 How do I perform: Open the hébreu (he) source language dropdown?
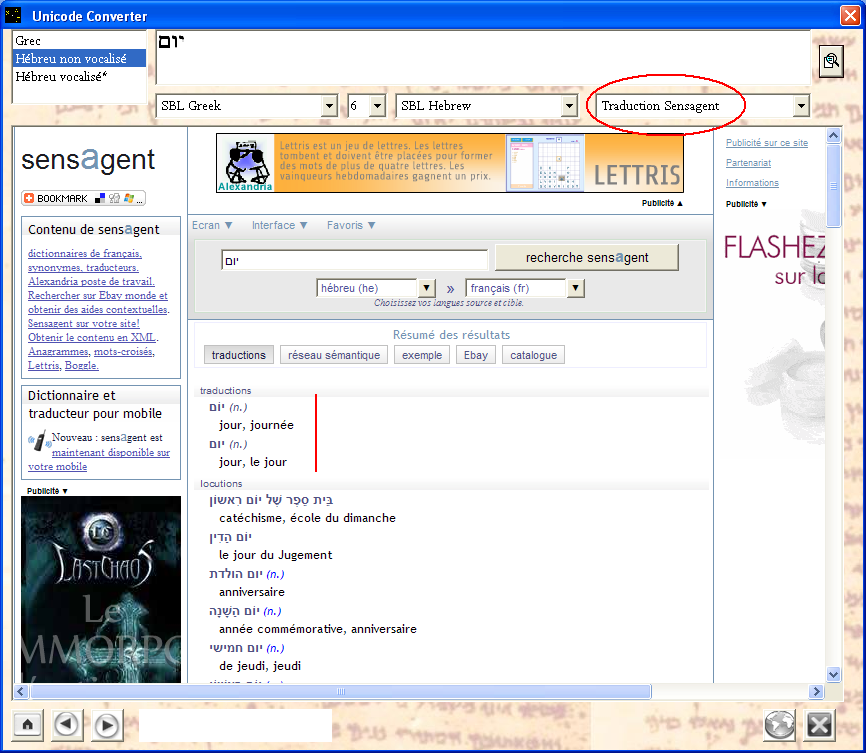click(x=426, y=288)
